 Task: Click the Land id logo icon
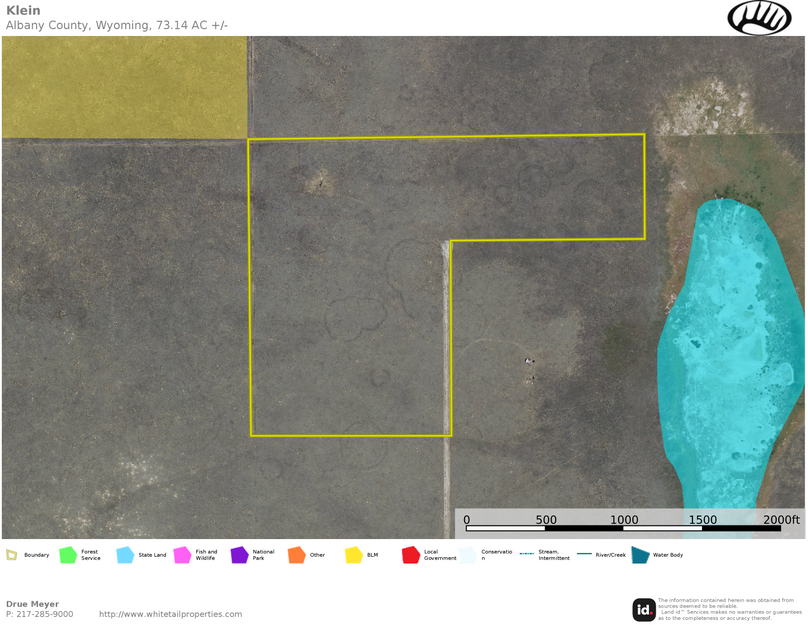(x=644, y=609)
